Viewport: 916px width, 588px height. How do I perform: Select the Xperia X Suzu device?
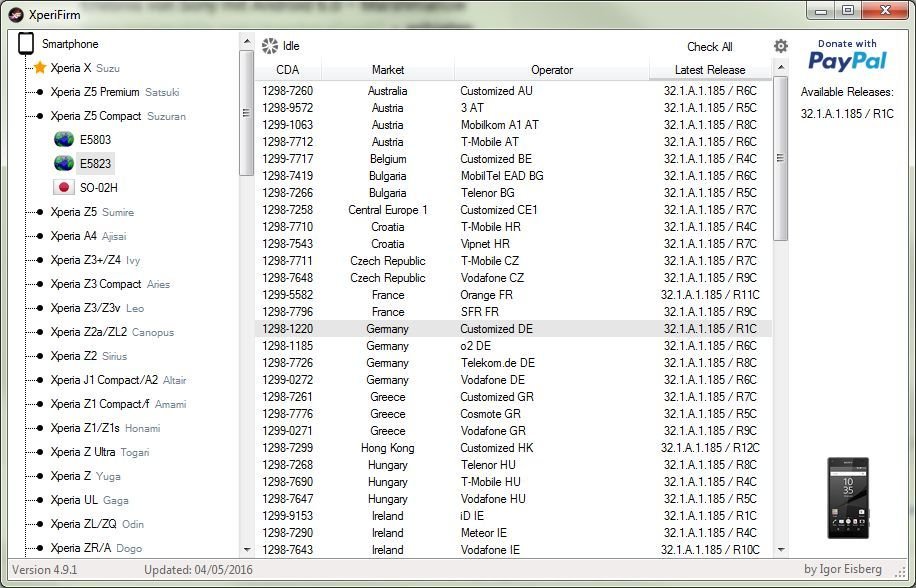coord(85,68)
